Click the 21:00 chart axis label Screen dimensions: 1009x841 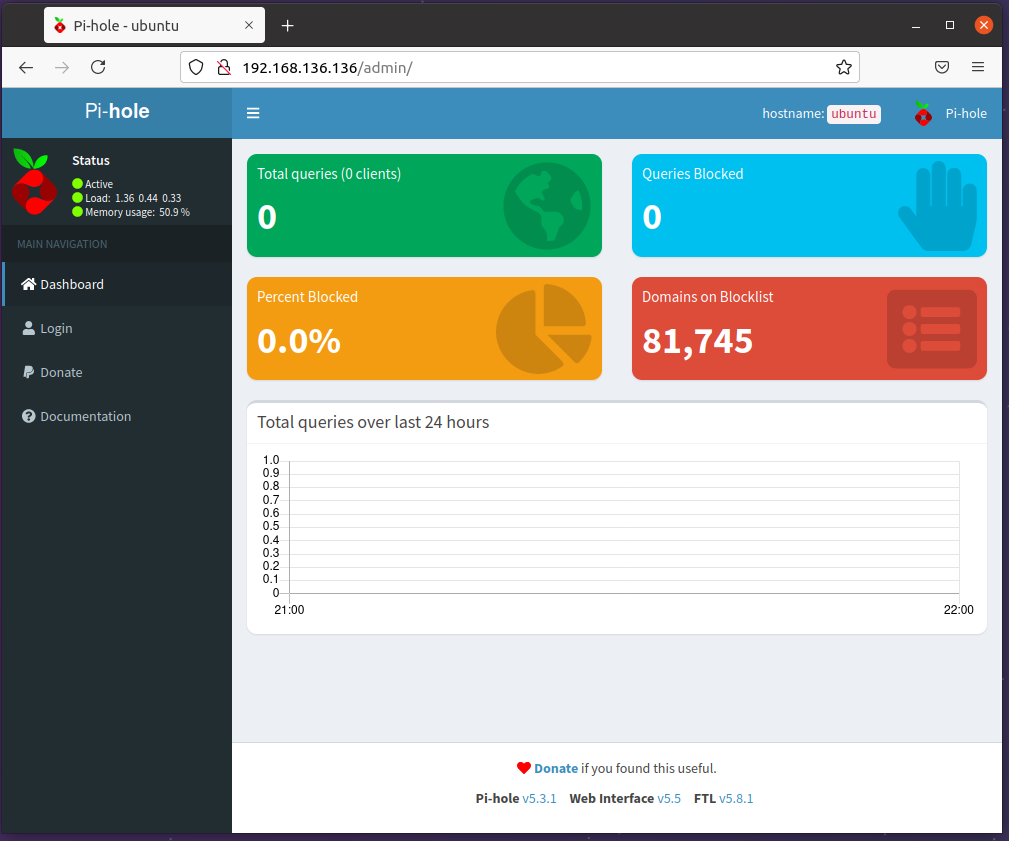(x=290, y=610)
